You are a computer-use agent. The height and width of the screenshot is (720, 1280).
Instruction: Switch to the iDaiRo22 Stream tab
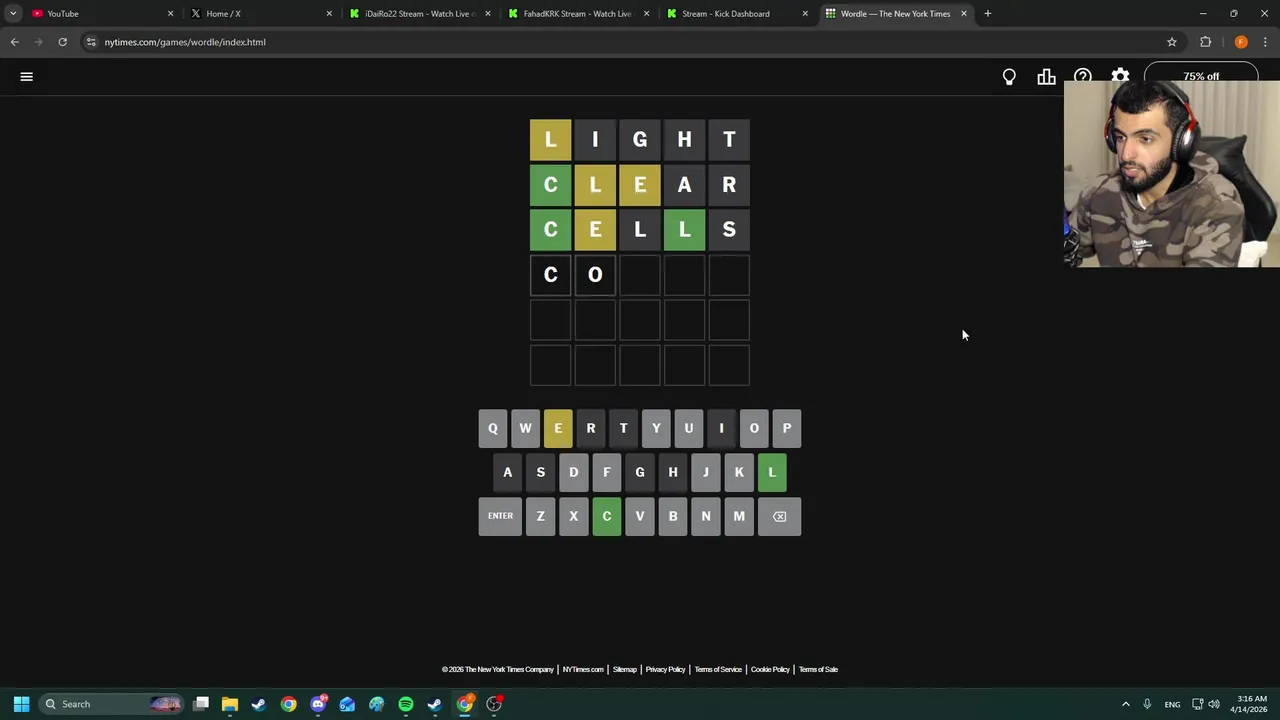point(418,14)
